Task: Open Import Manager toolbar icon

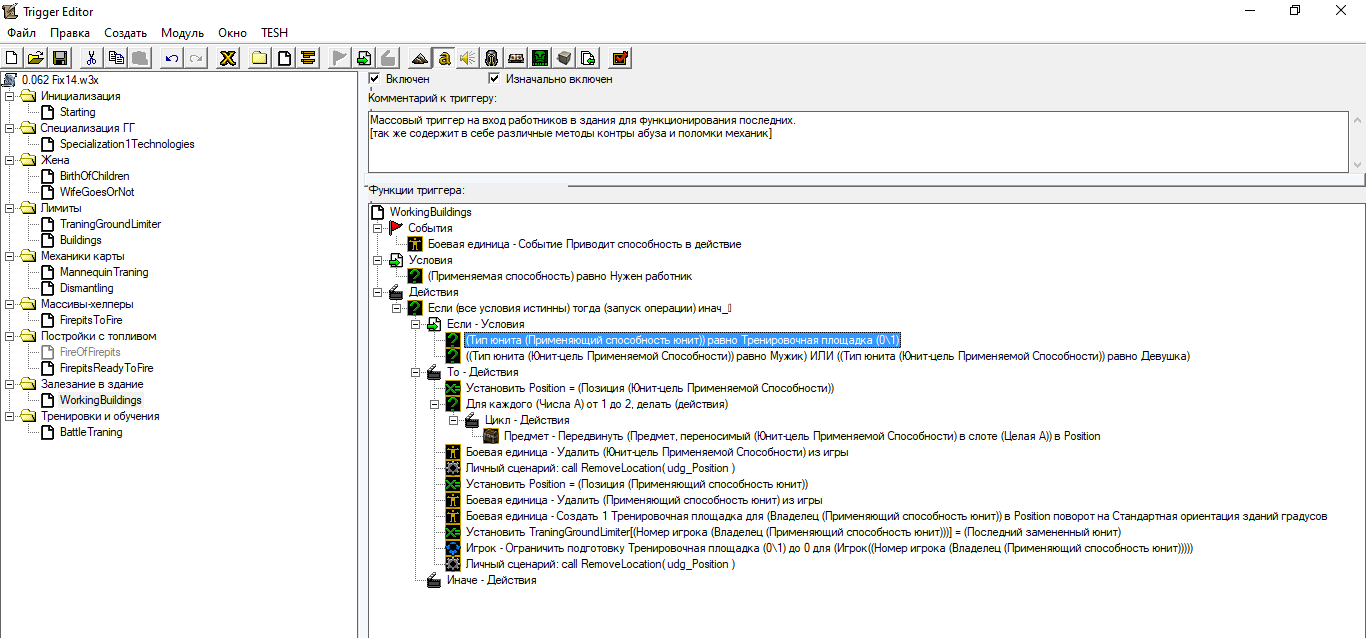Action: (588, 58)
